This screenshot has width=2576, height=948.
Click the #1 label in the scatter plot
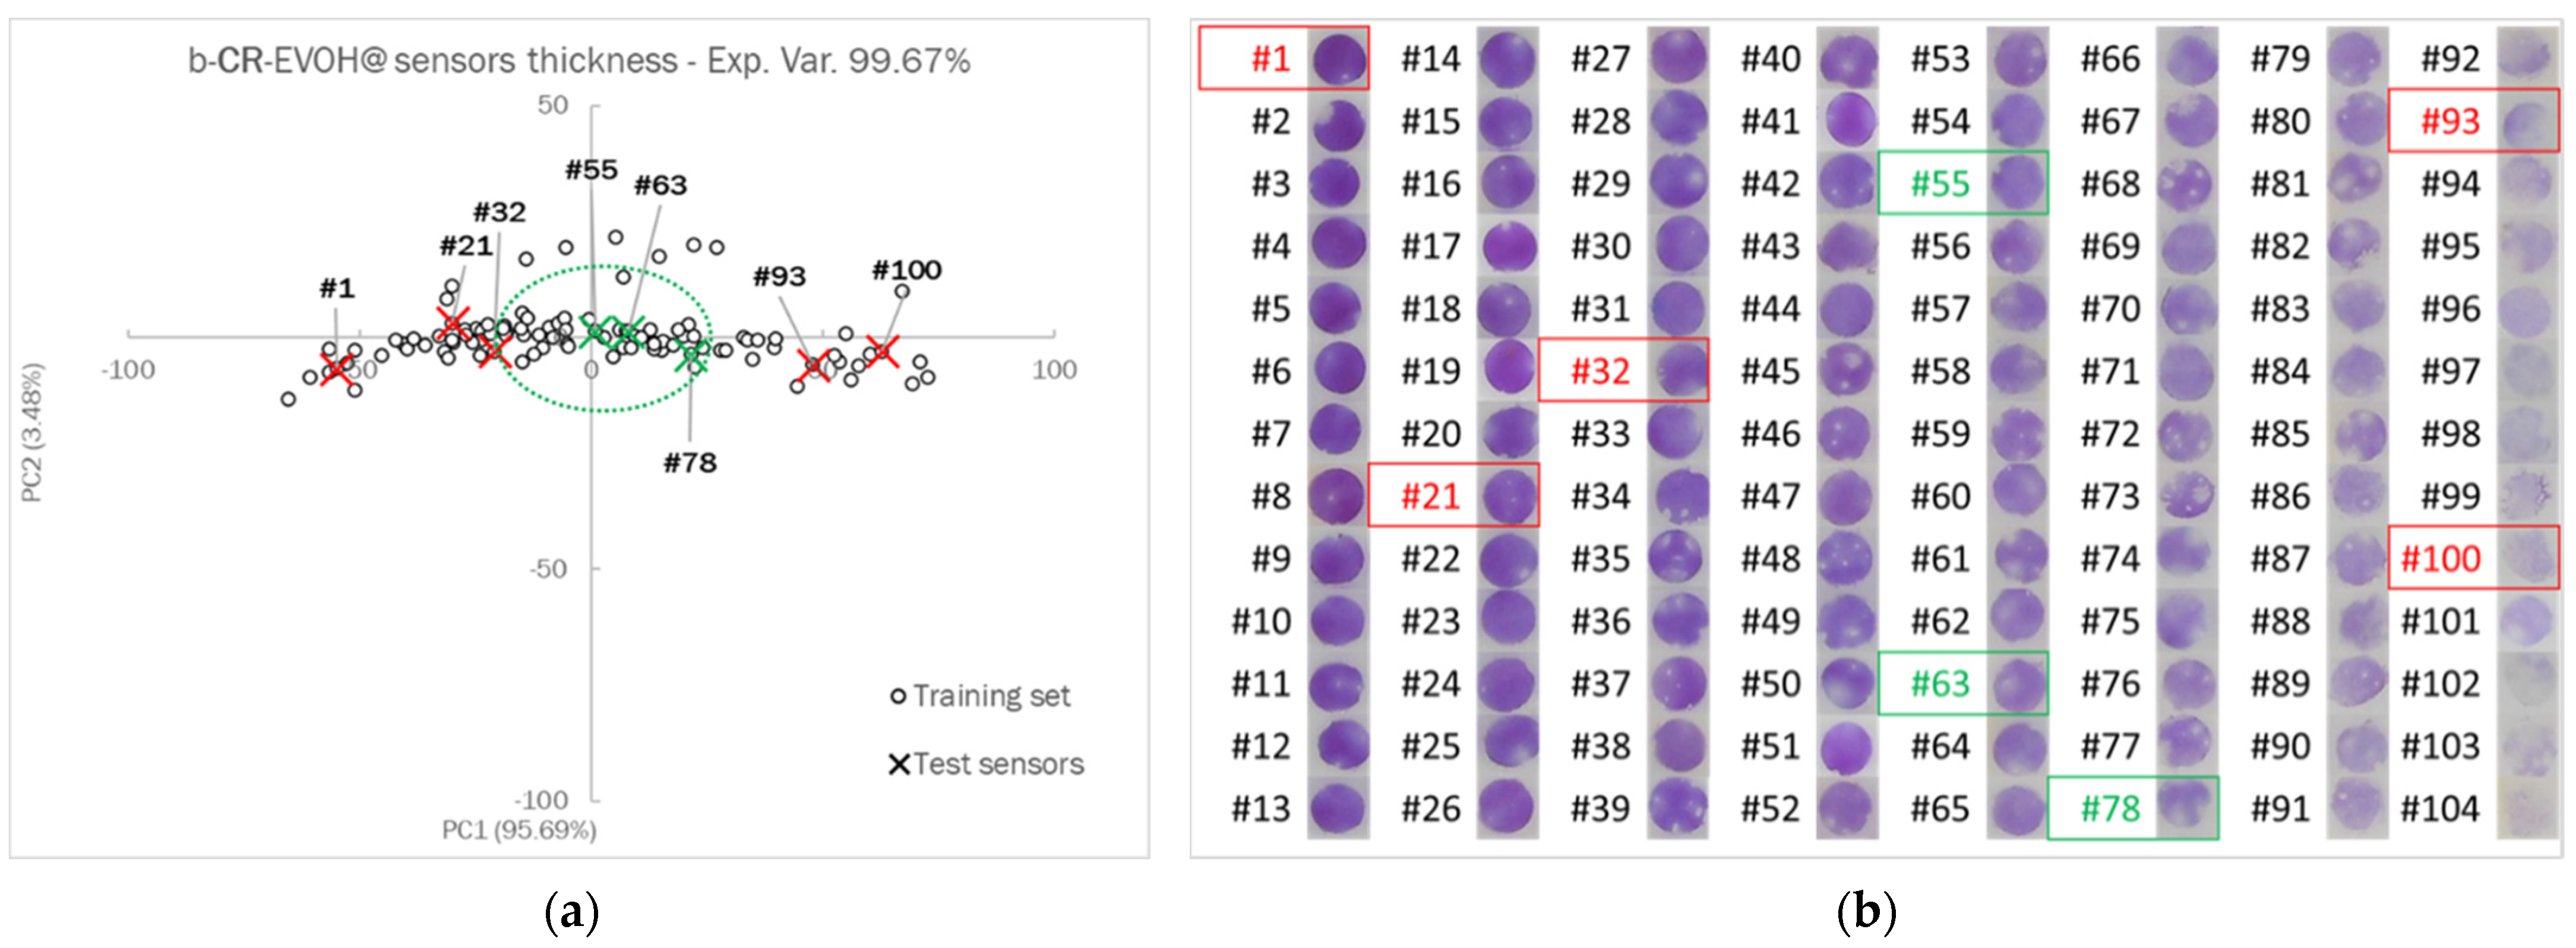tap(337, 289)
